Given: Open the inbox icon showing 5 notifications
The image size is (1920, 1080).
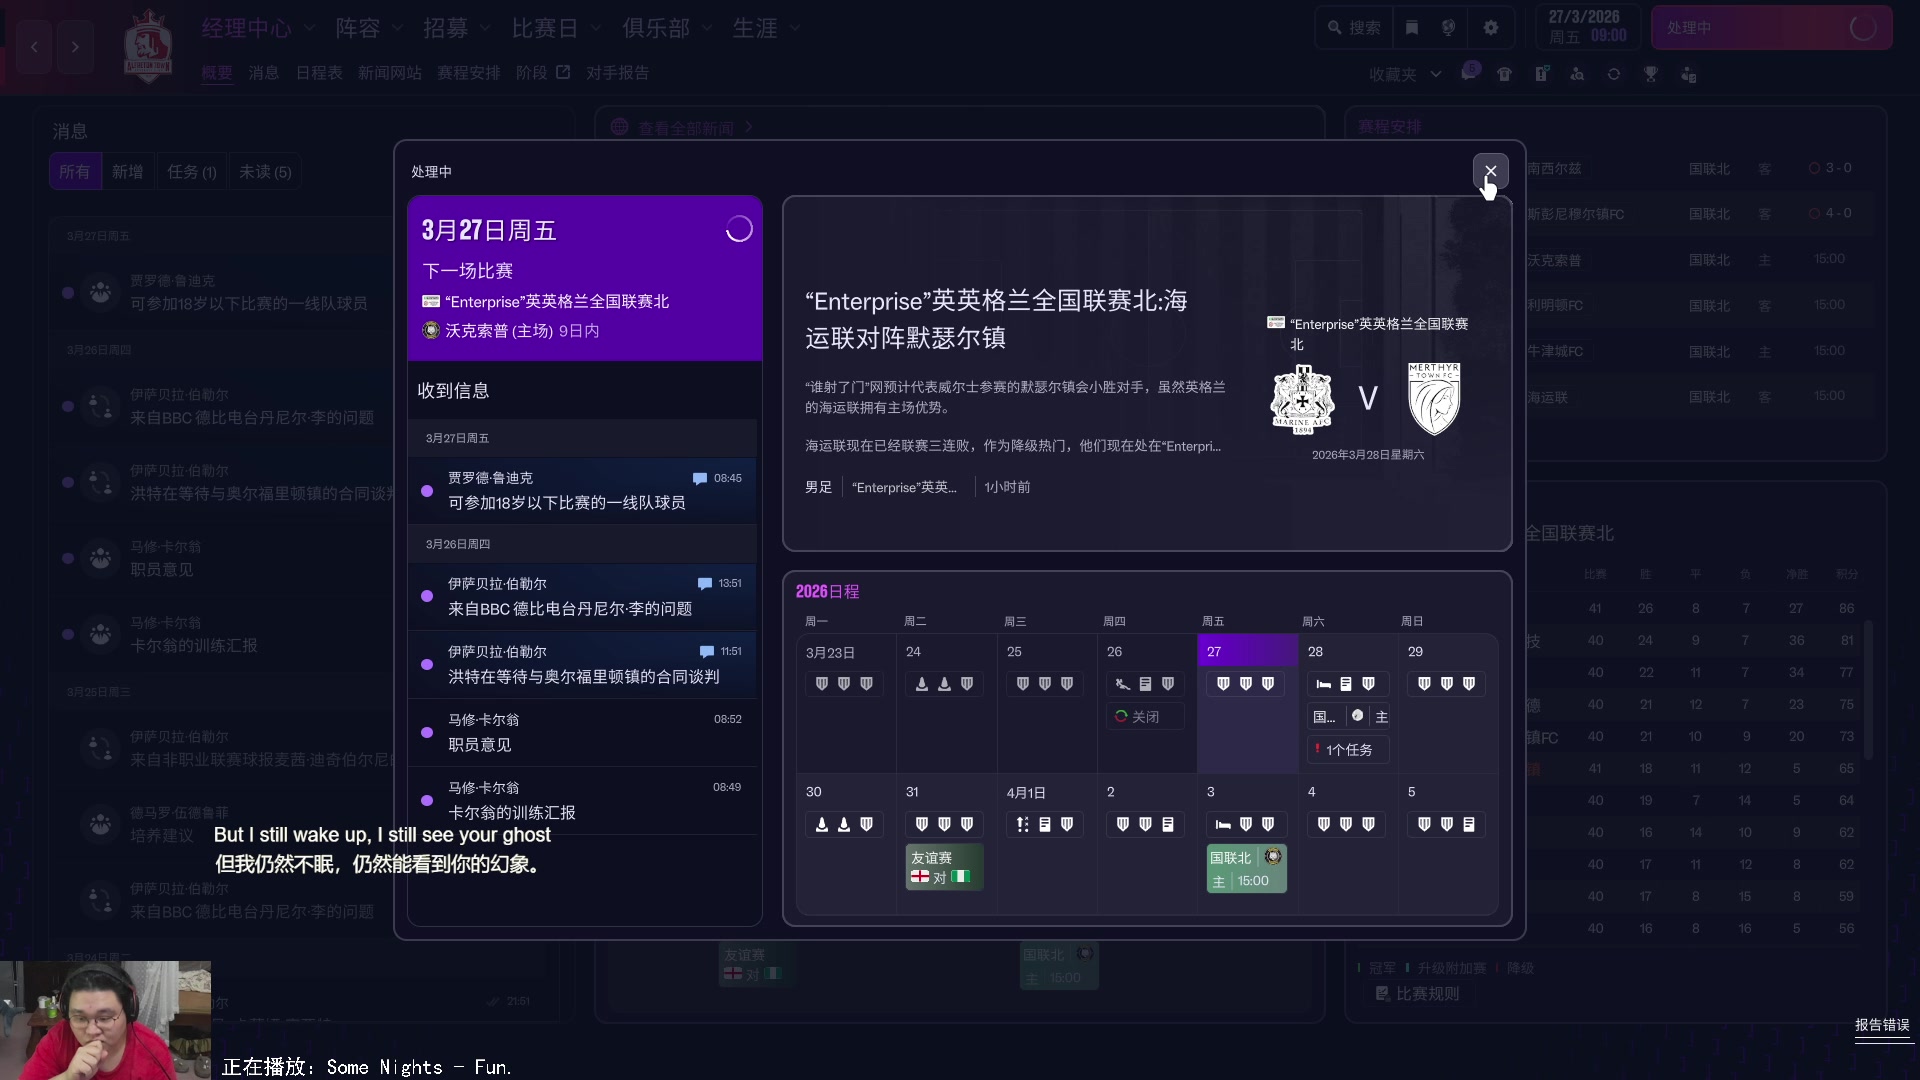Looking at the screenshot, I should pos(1470,74).
